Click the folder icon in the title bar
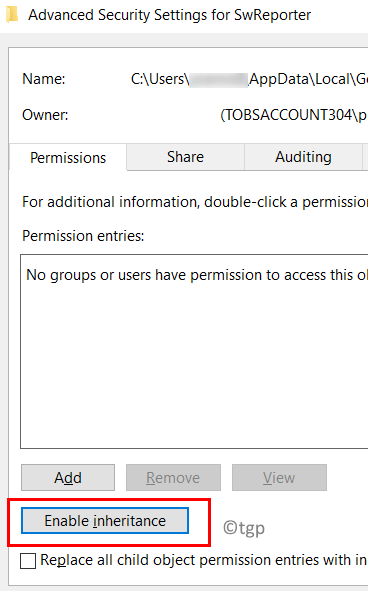Screen dimensions: 368x591 12,15
